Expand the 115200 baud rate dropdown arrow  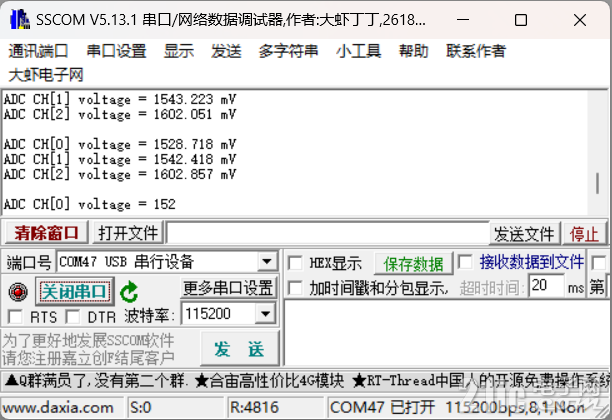click(265, 313)
